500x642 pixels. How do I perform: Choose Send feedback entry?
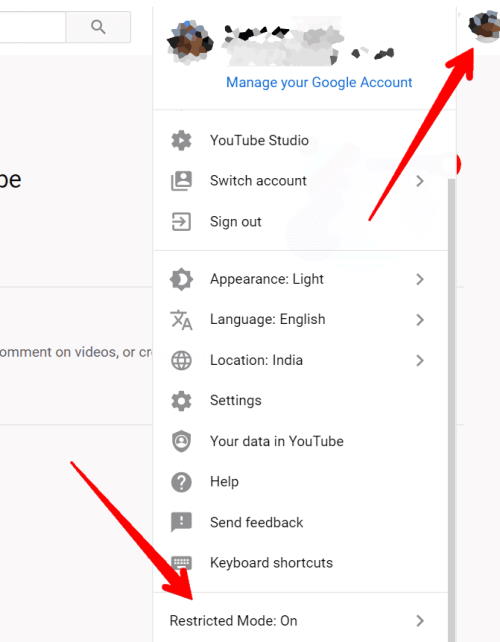coord(301,522)
